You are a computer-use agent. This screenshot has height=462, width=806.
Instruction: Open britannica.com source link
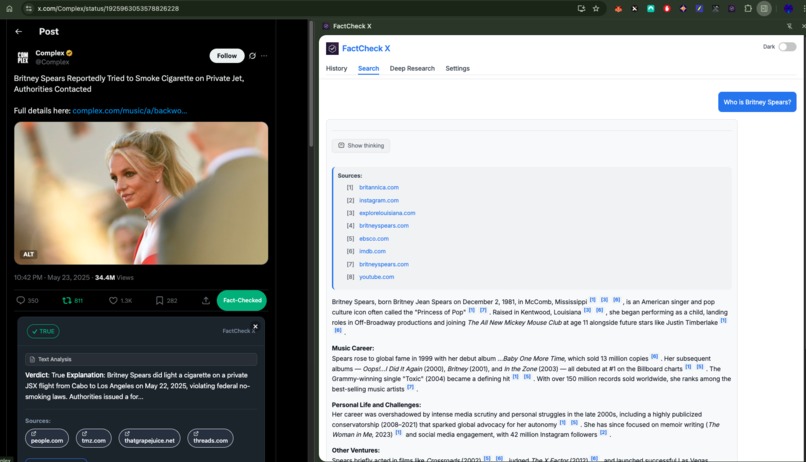click(379, 188)
